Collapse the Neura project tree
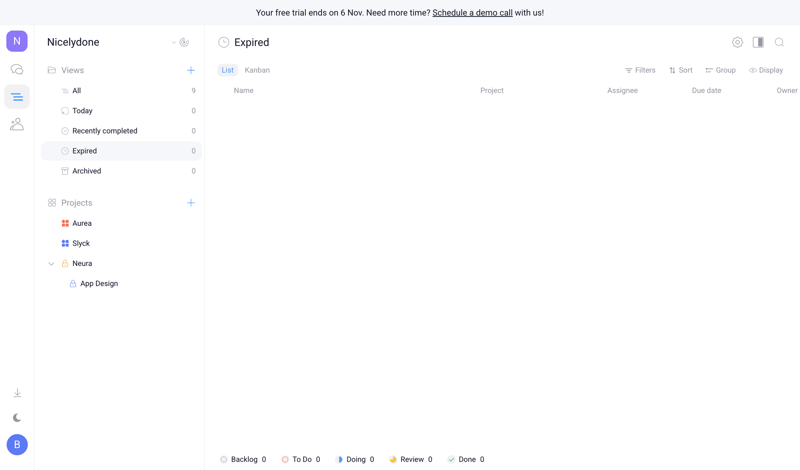This screenshot has height=470, width=800. pos(51,264)
